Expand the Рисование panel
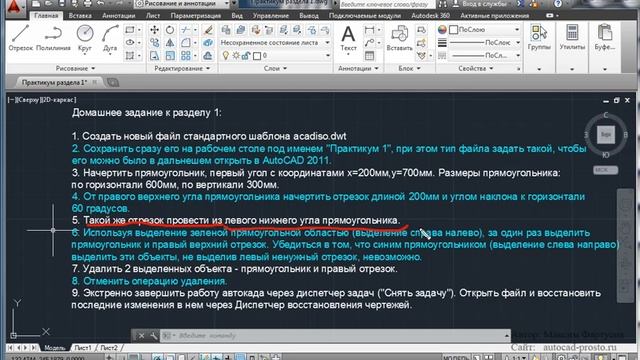Viewport: 640px width, 360px height. 76,68
